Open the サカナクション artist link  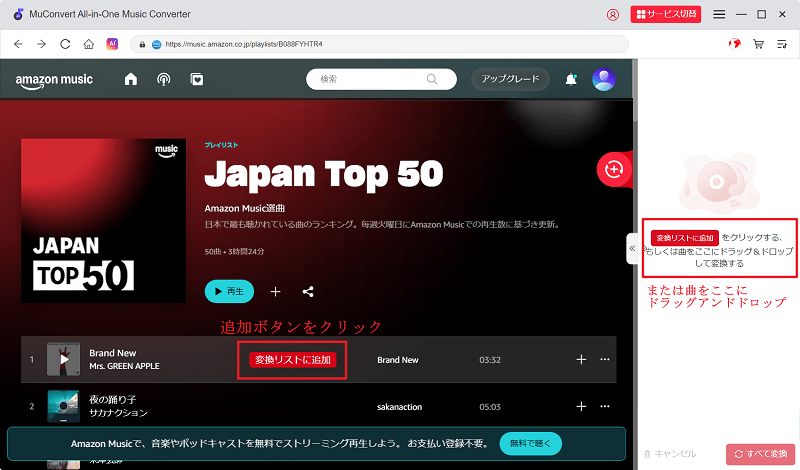click(x=118, y=413)
